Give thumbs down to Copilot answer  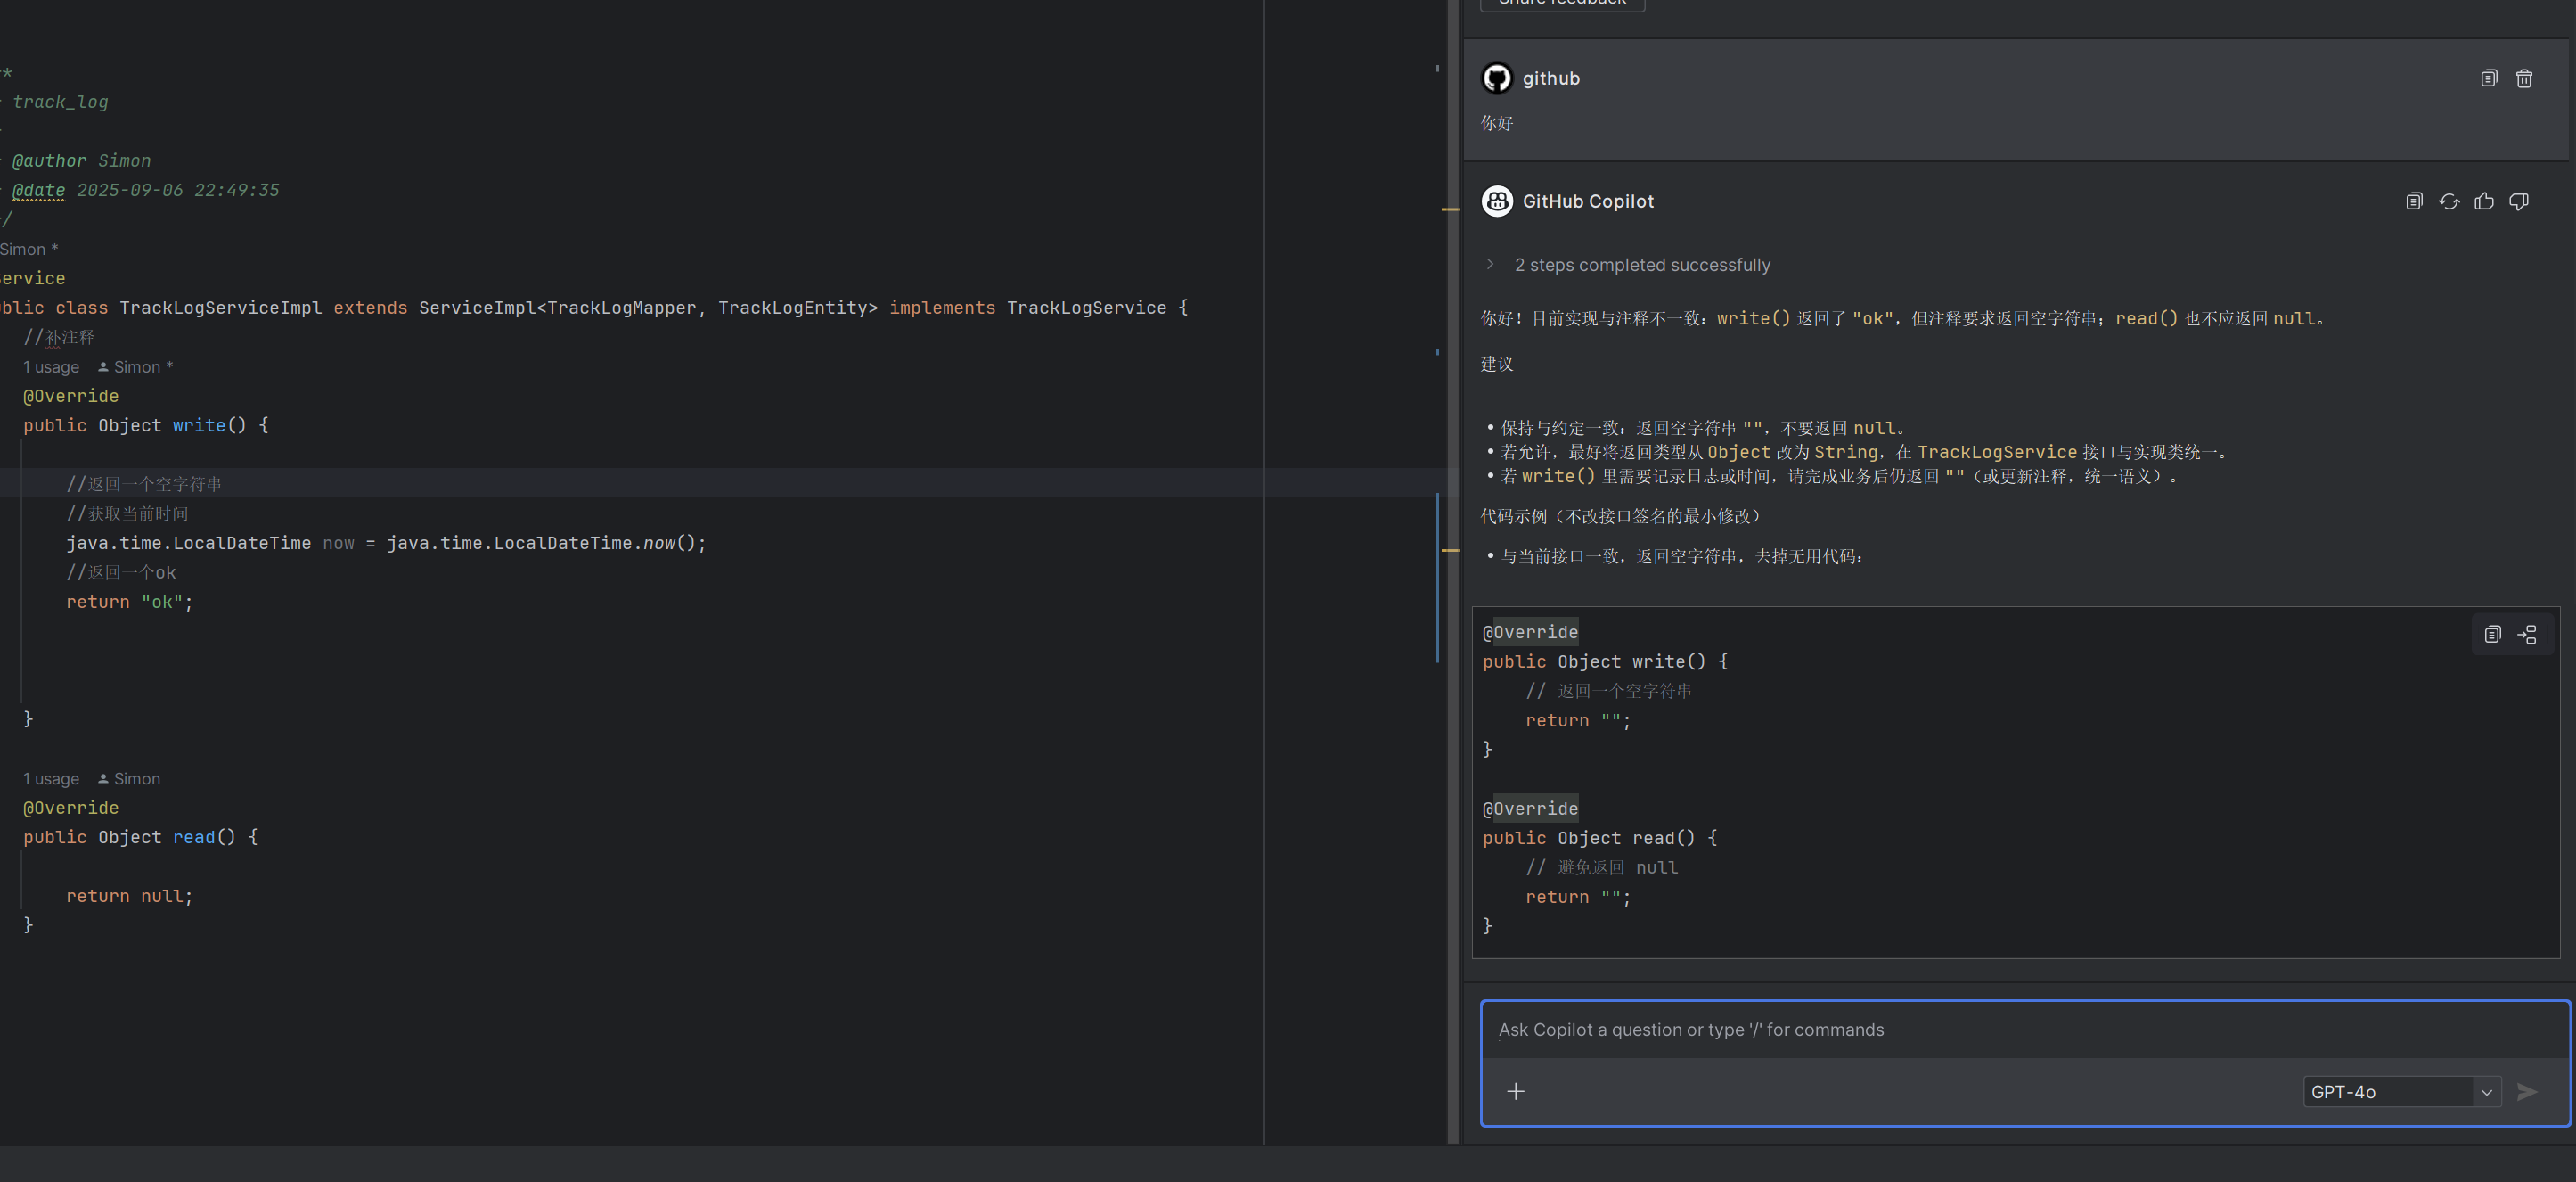point(2519,201)
